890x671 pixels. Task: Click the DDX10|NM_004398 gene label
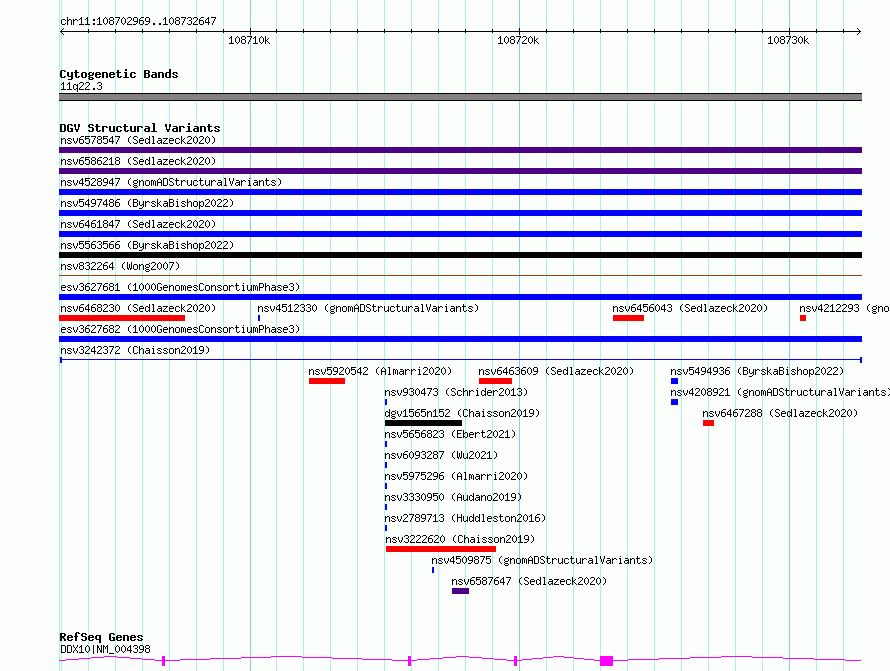tap(105, 649)
